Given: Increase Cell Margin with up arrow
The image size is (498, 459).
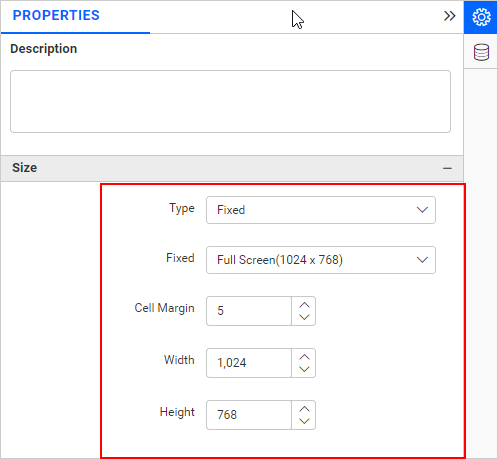Looking at the screenshot, I should click(304, 305).
